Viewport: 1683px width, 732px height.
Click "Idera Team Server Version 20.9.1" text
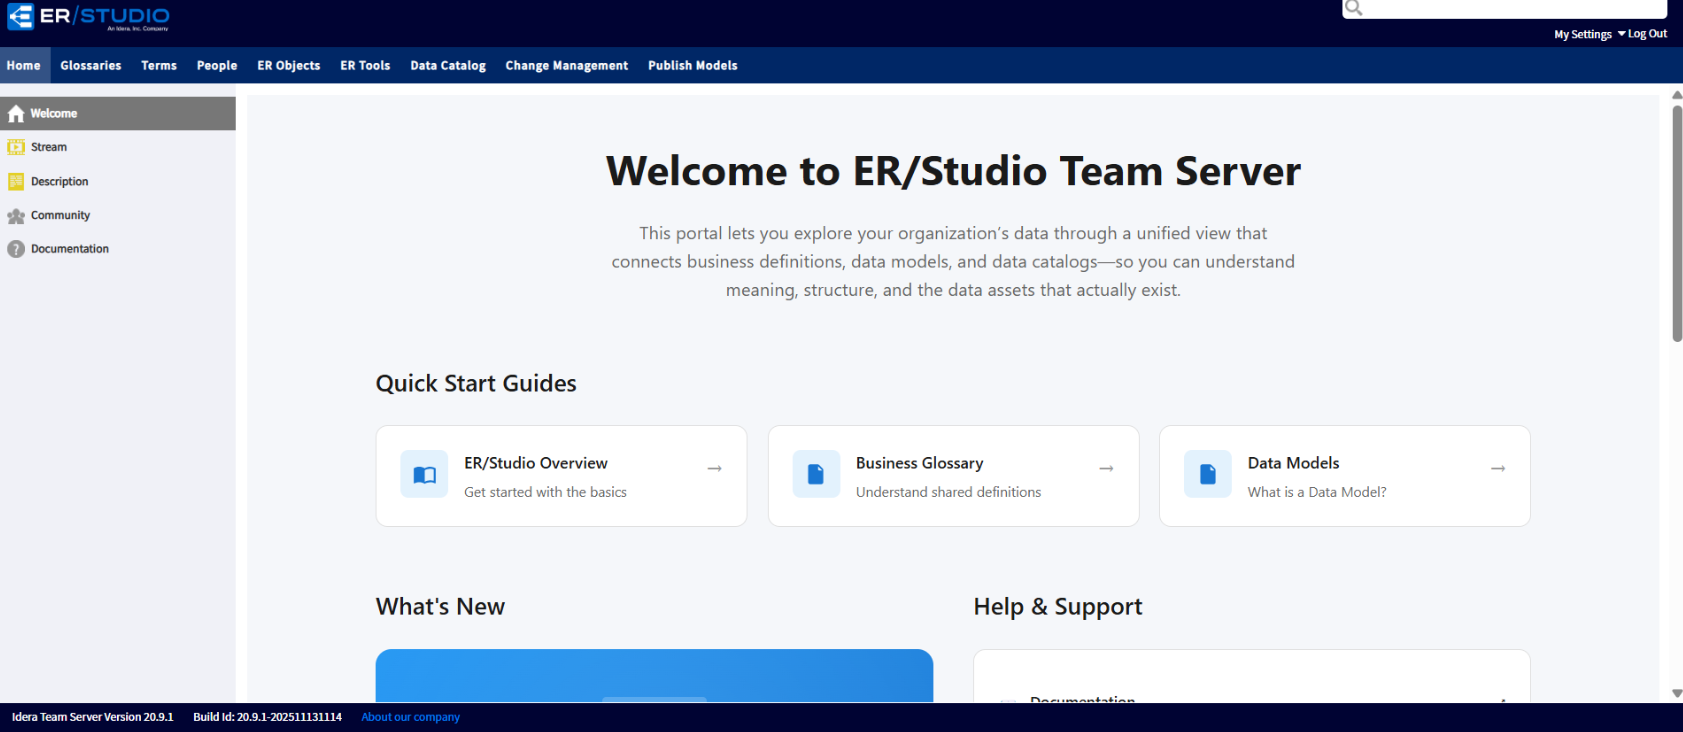92,717
